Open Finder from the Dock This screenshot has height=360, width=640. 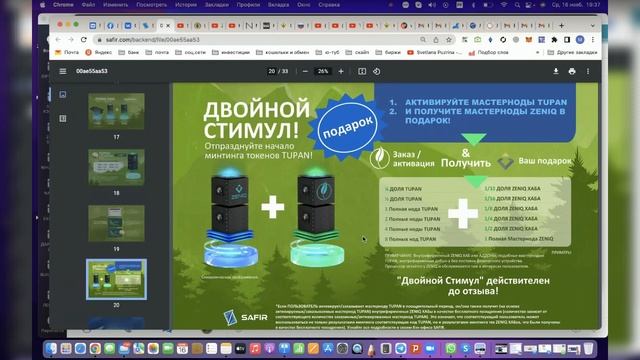pyautogui.click(x=51, y=349)
